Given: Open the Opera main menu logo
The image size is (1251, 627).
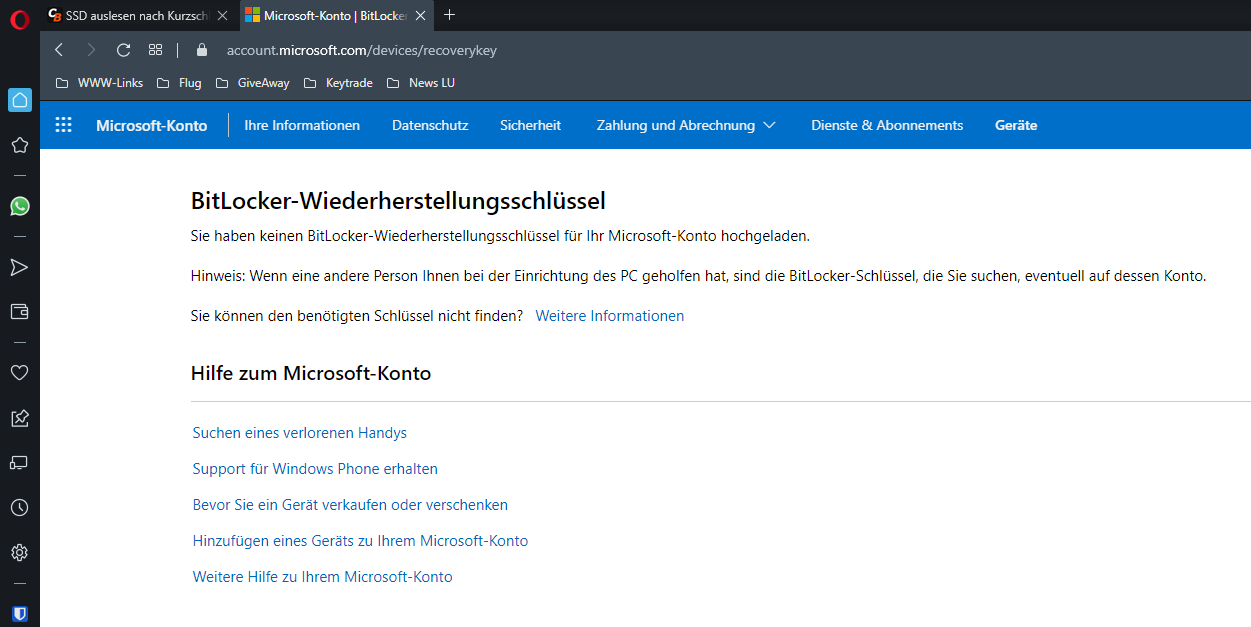Looking at the screenshot, I should click(x=19, y=16).
